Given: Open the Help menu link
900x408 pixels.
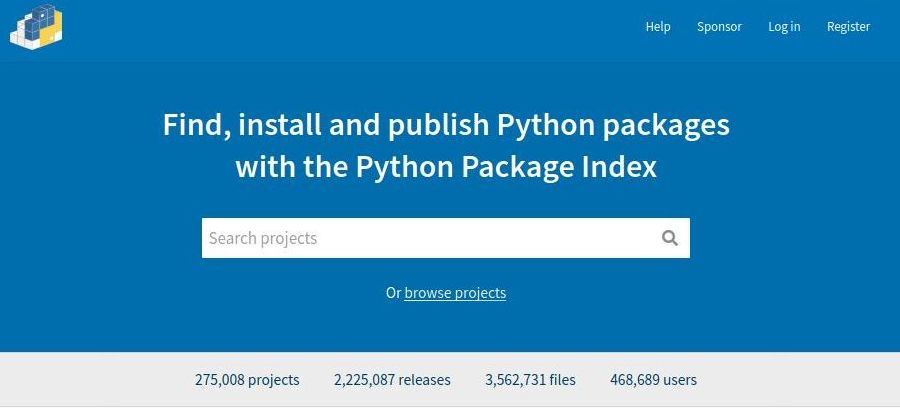Looking at the screenshot, I should coord(658,26).
